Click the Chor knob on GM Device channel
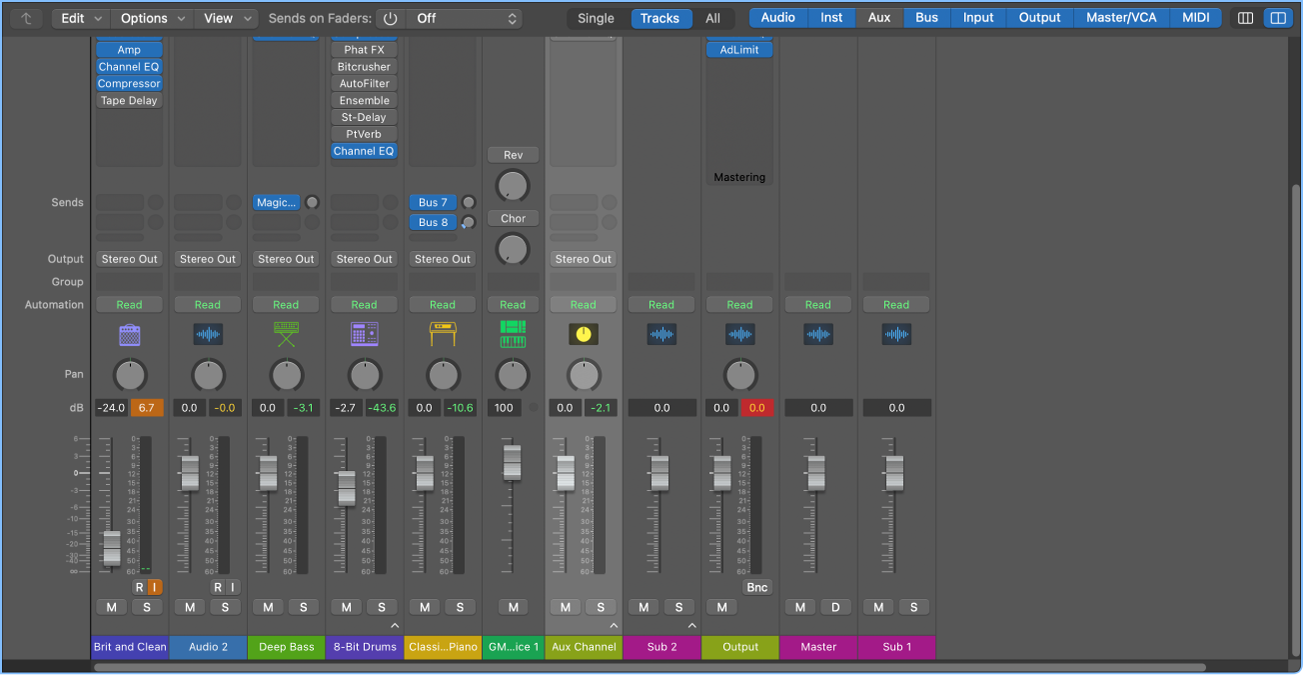 (x=513, y=249)
